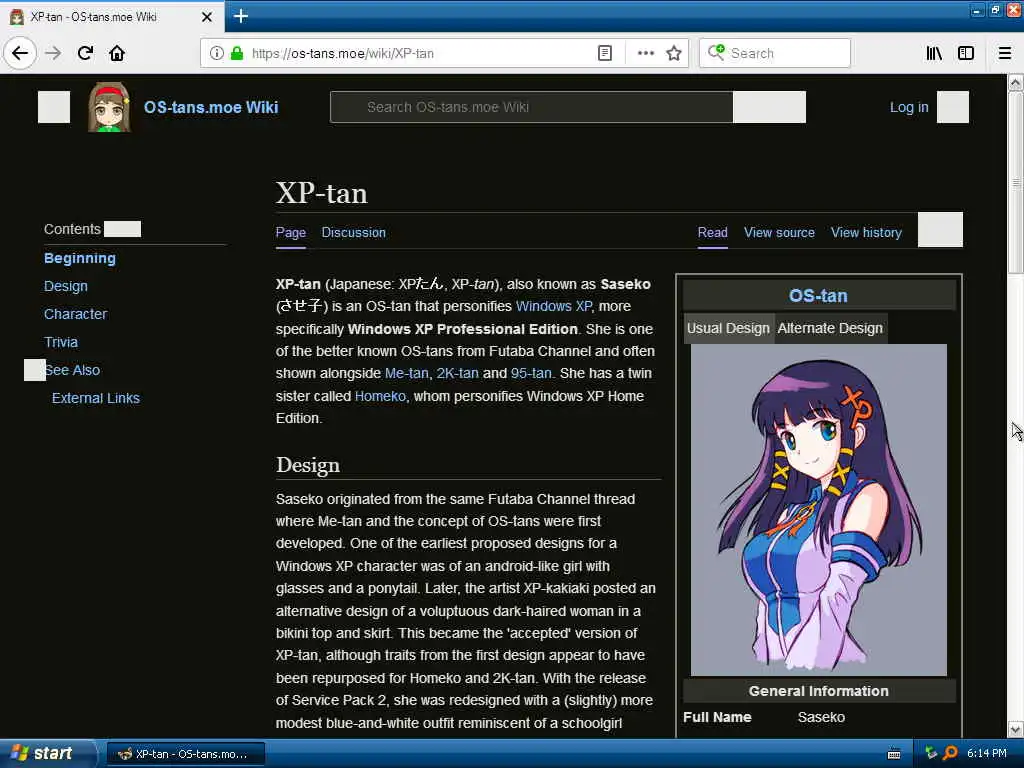Viewport: 1024px width, 768px height.
Task: Click the XP-tan character illustration
Action: coord(819,510)
